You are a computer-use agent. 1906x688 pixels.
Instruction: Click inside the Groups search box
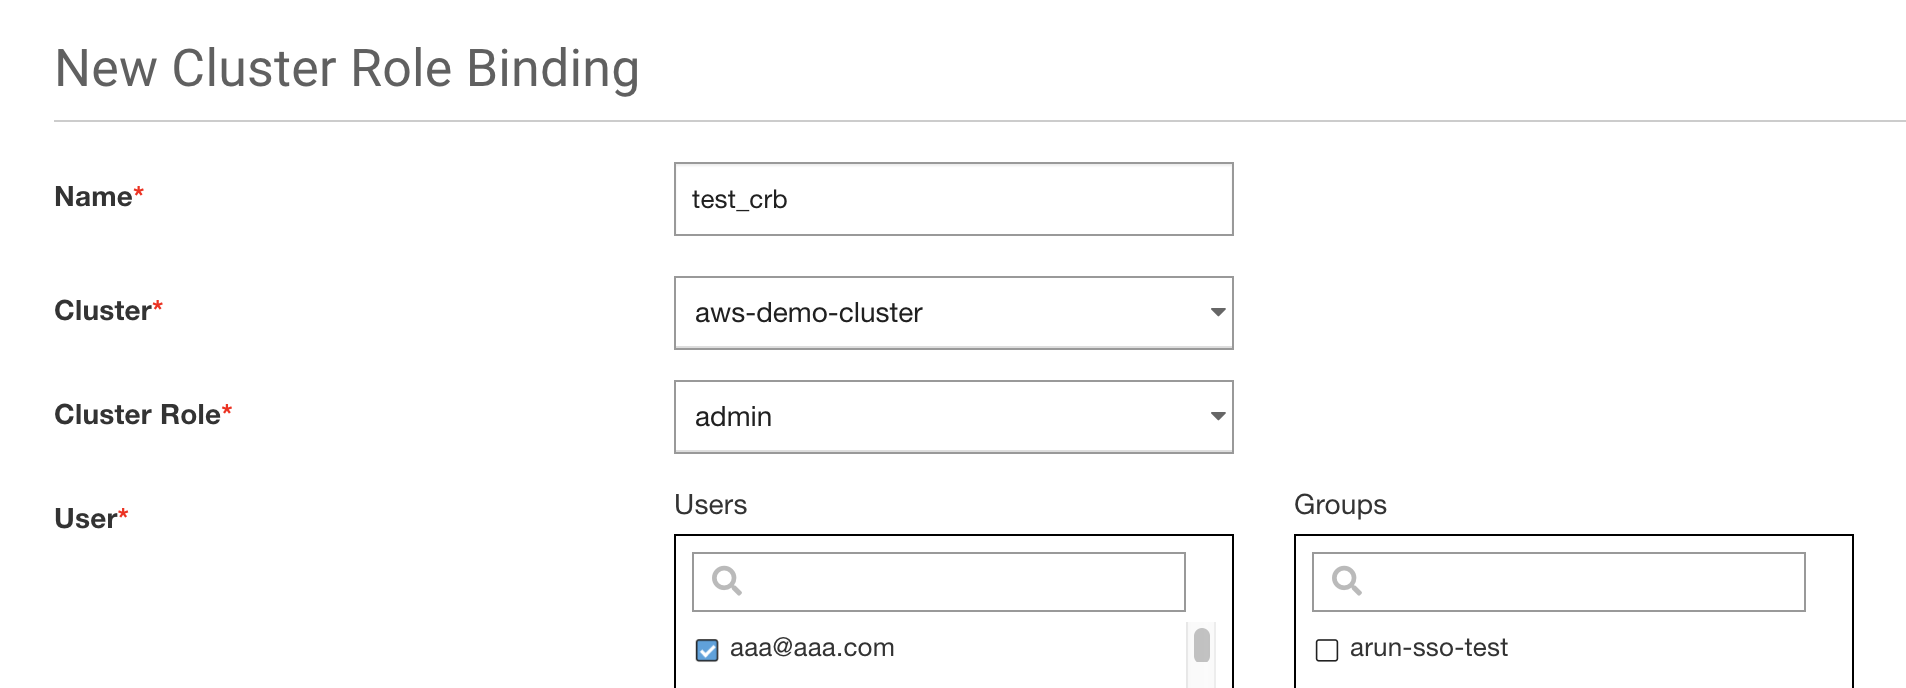(x=1580, y=582)
